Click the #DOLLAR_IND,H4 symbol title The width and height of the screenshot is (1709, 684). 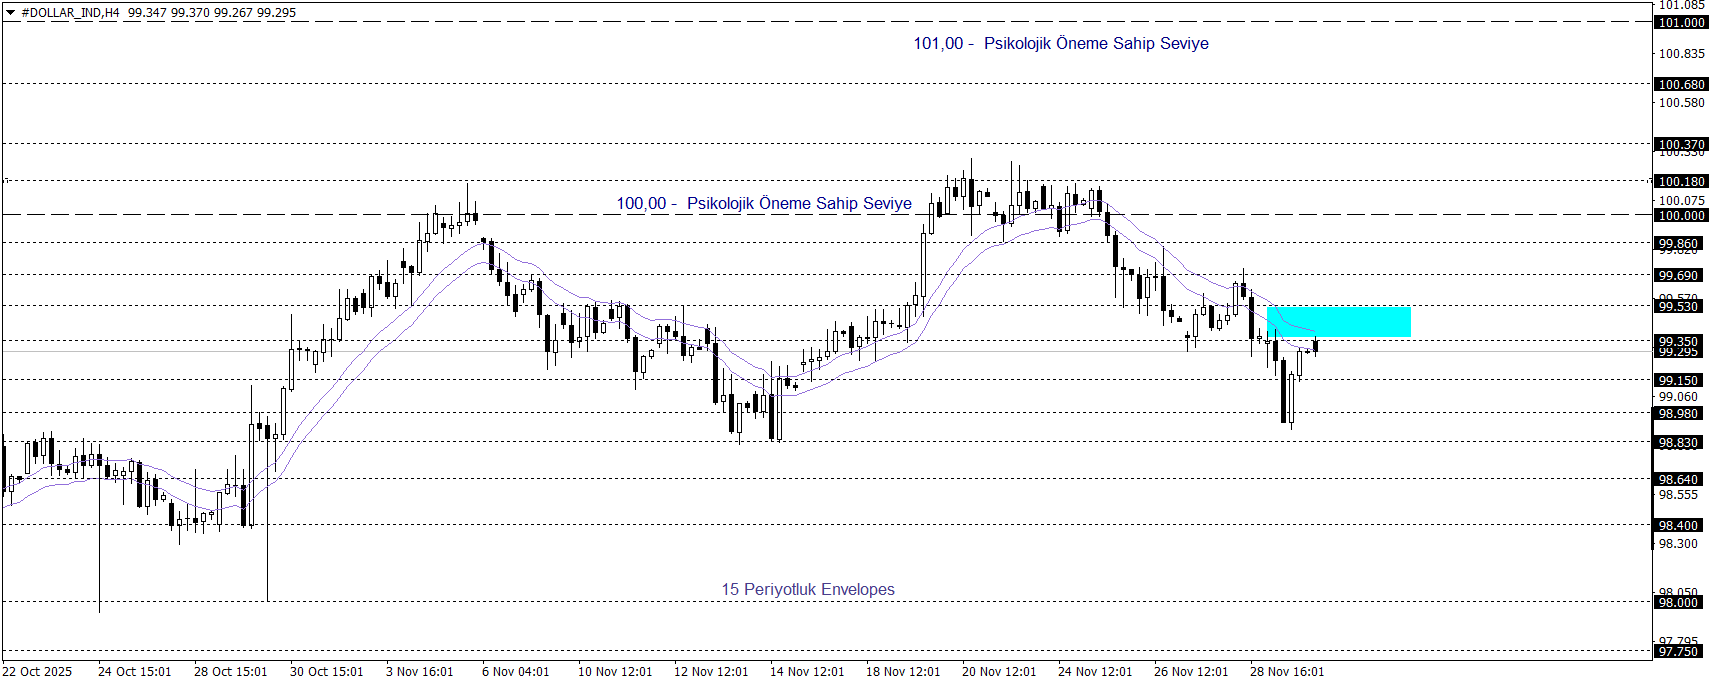(70, 13)
